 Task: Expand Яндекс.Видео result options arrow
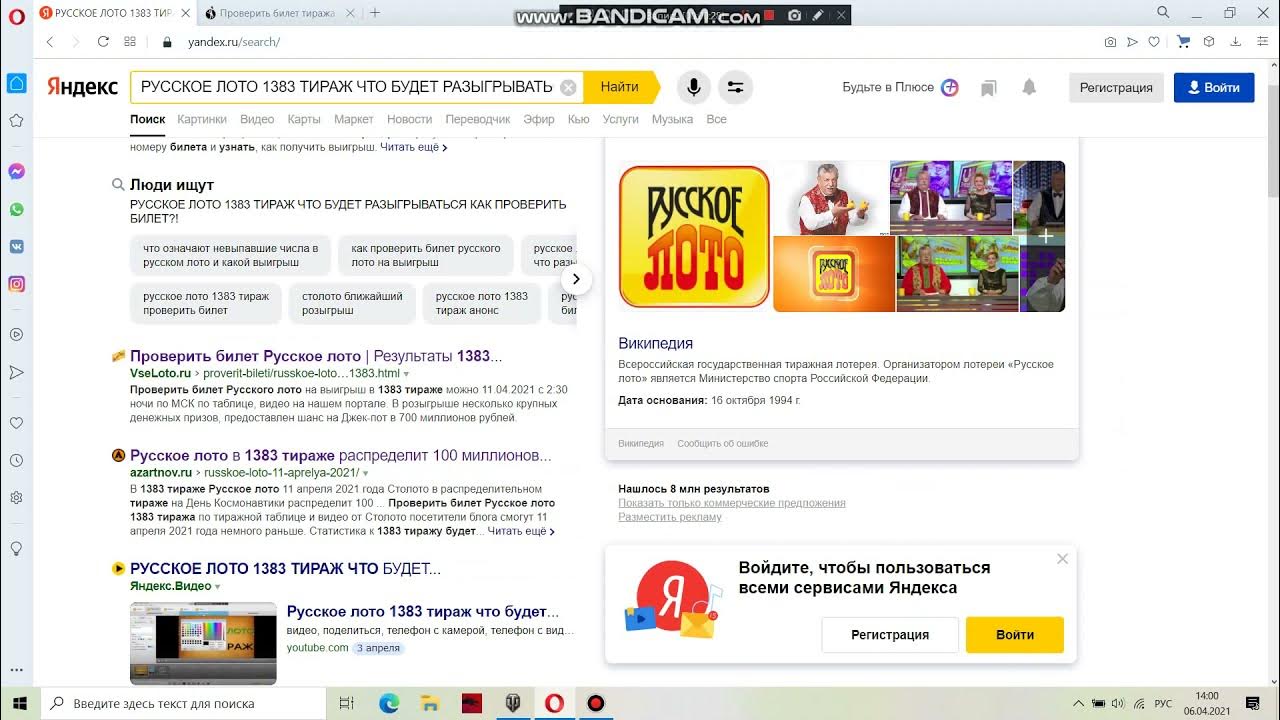(x=218, y=586)
